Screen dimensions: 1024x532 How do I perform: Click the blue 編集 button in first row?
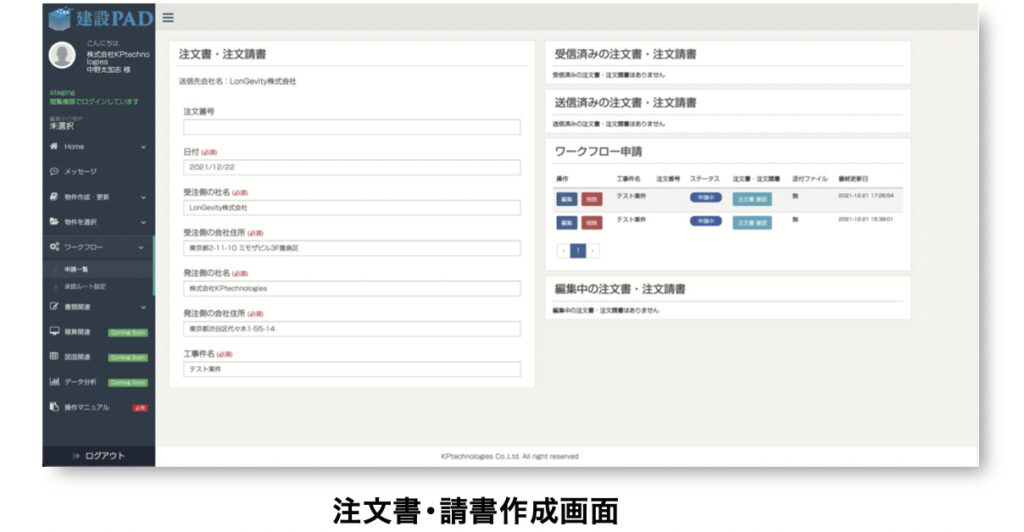click(x=567, y=198)
